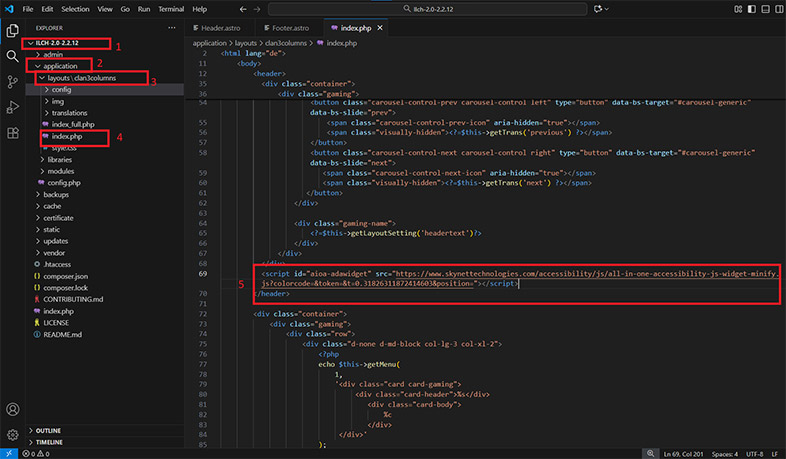This screenshot has width=786, height=459.
Task: Click the remote window icon in status bar
Action: pos(7,453)
